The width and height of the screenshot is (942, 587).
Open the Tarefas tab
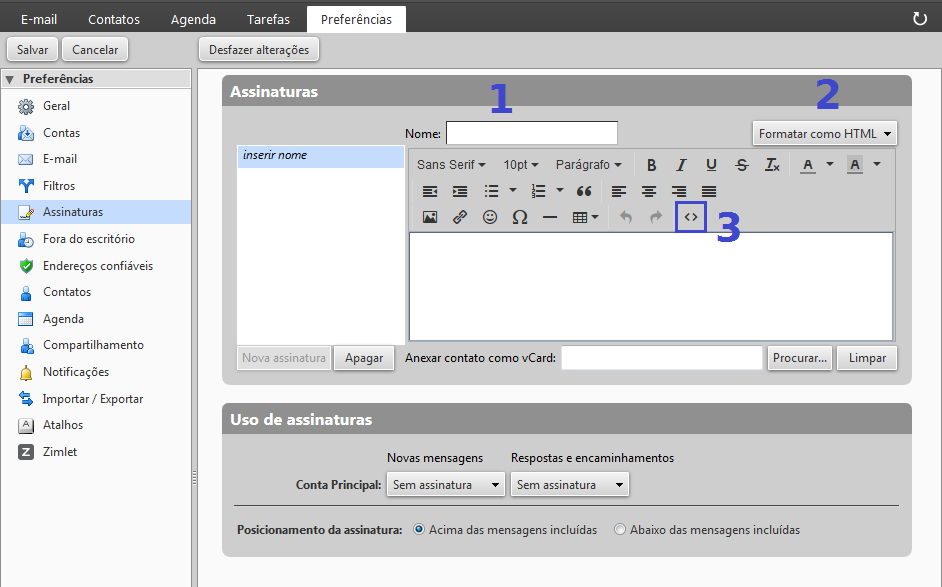click(x=268, y=19)
